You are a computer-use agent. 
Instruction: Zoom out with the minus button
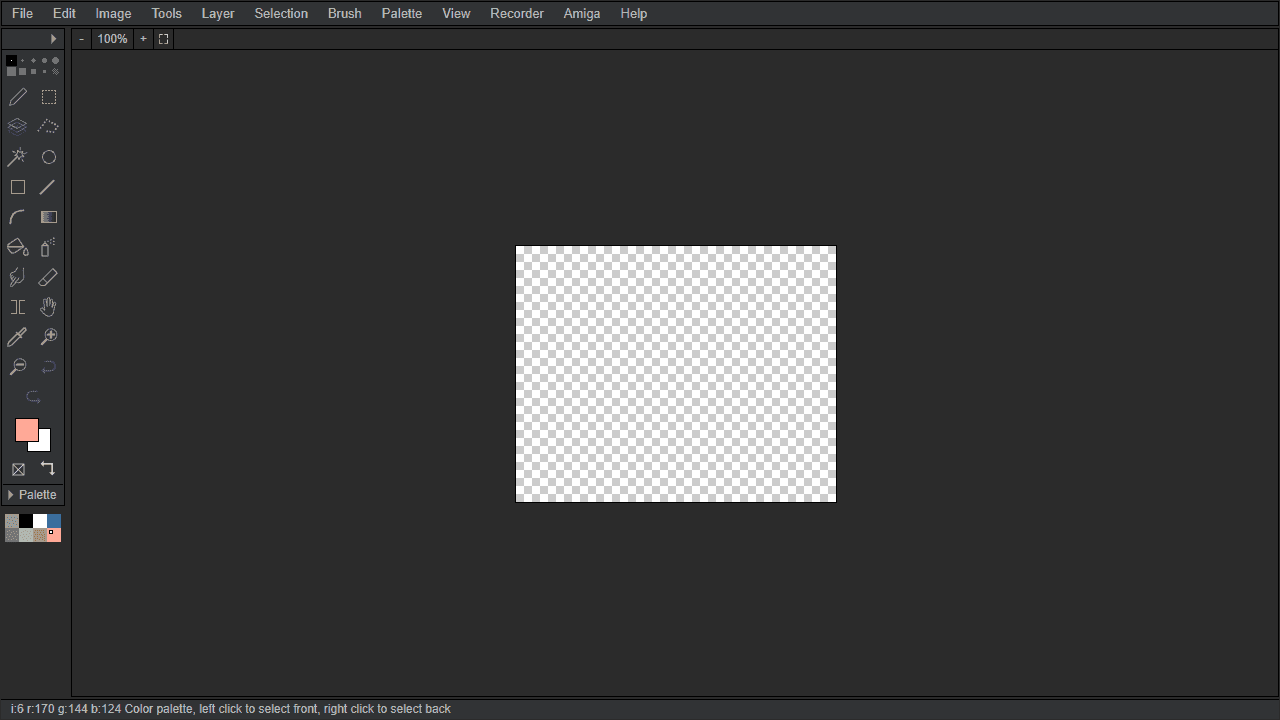(x=82, y=39)
